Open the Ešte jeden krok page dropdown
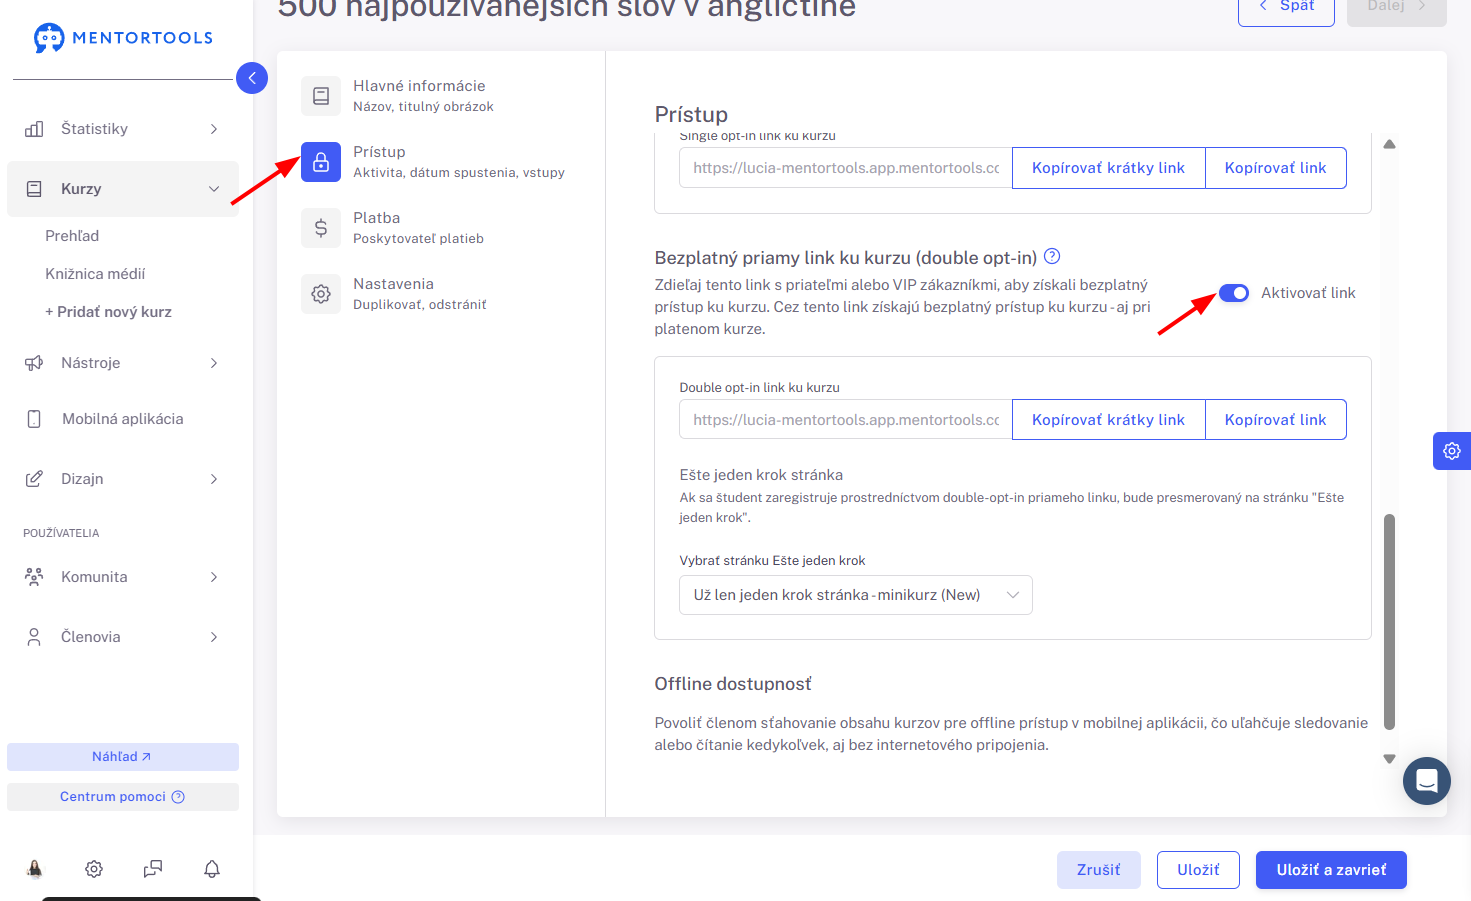Screen dimensions: 1471x901 pos(856,595)
